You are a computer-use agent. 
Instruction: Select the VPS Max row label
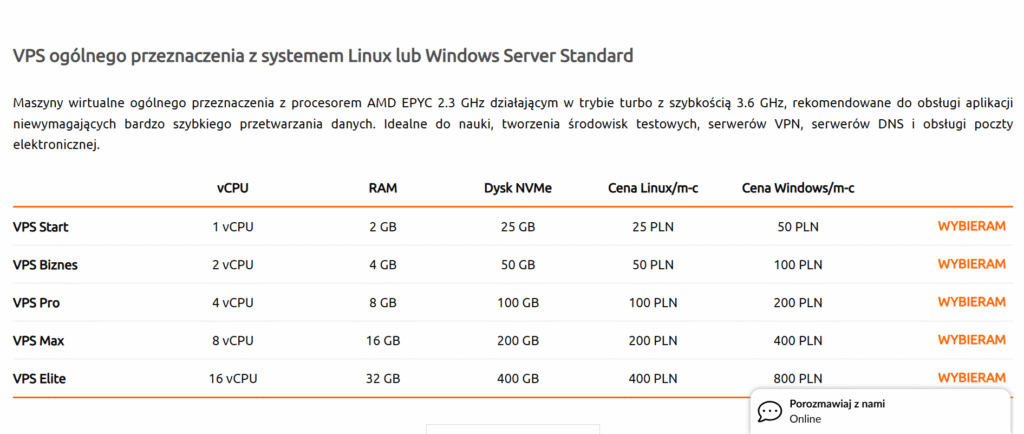39,341
